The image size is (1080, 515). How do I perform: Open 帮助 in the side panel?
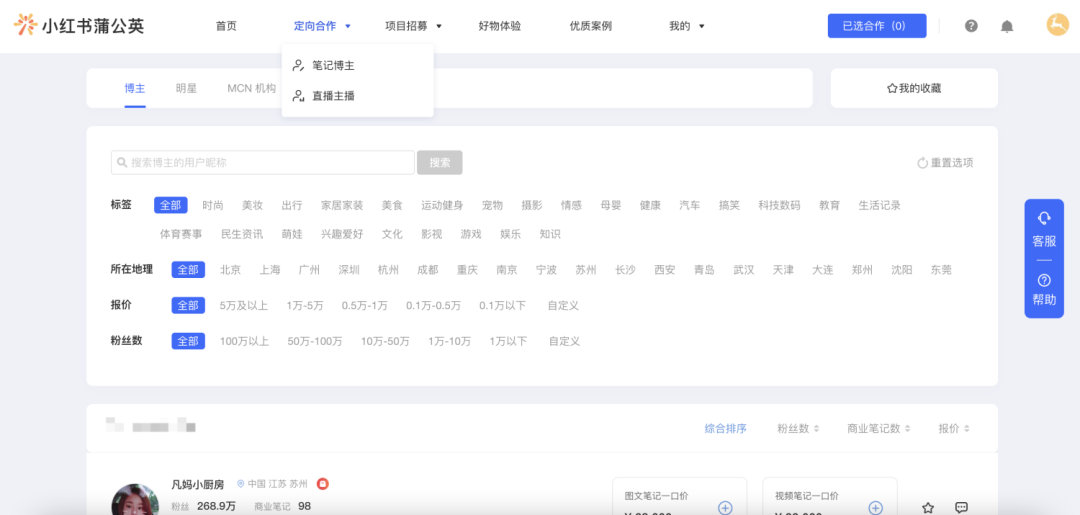(x=1044, y=290)
